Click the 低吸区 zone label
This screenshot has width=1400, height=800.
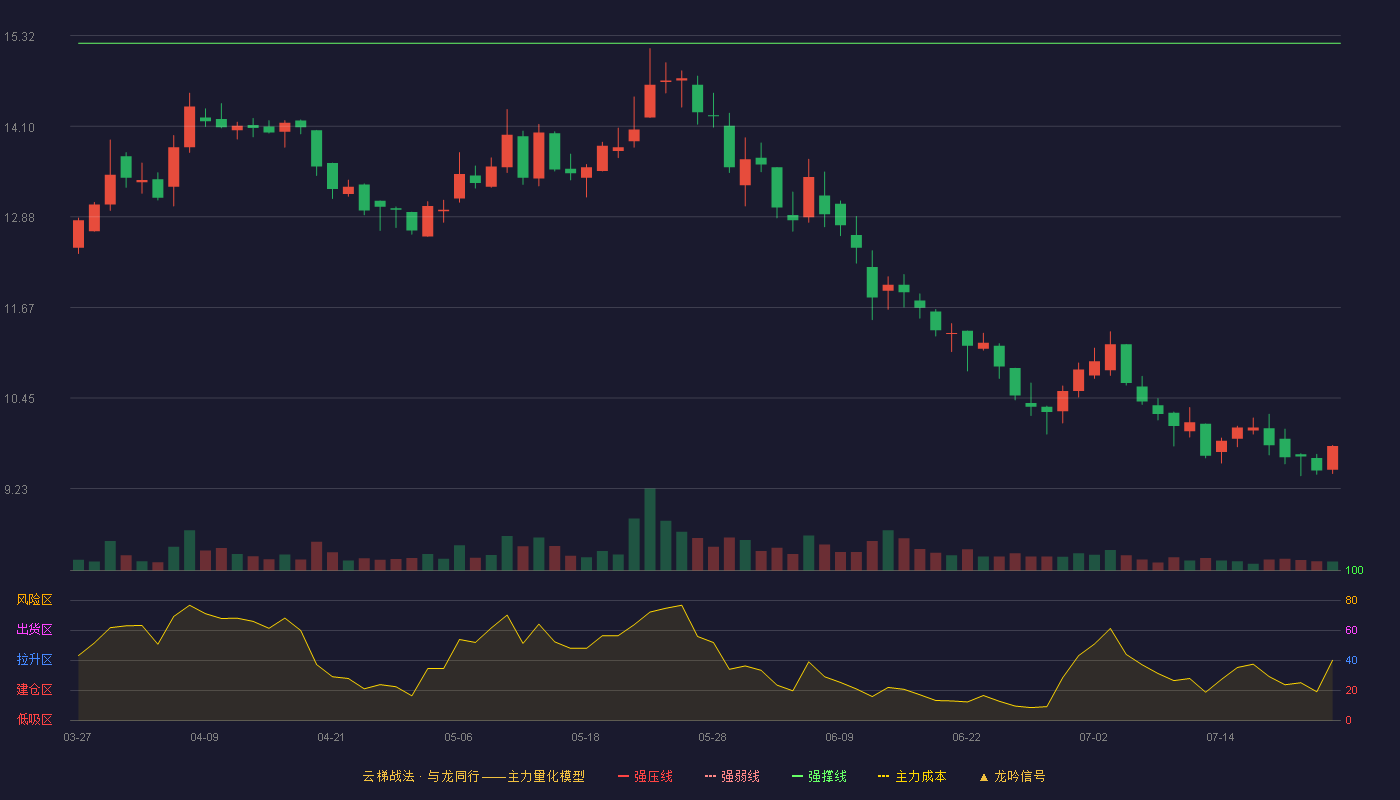(x=34, y=720)
